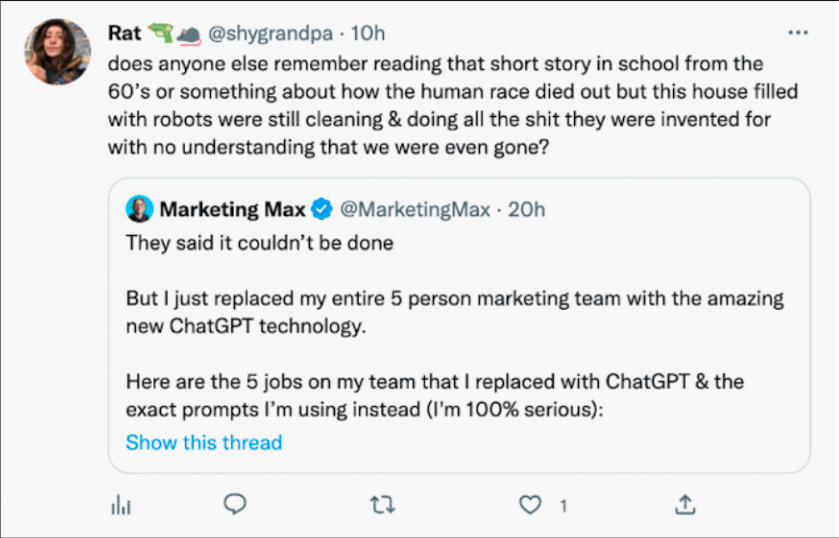Open the tweet's more options menu
The image size is (839, 538).
click(797, 32)
